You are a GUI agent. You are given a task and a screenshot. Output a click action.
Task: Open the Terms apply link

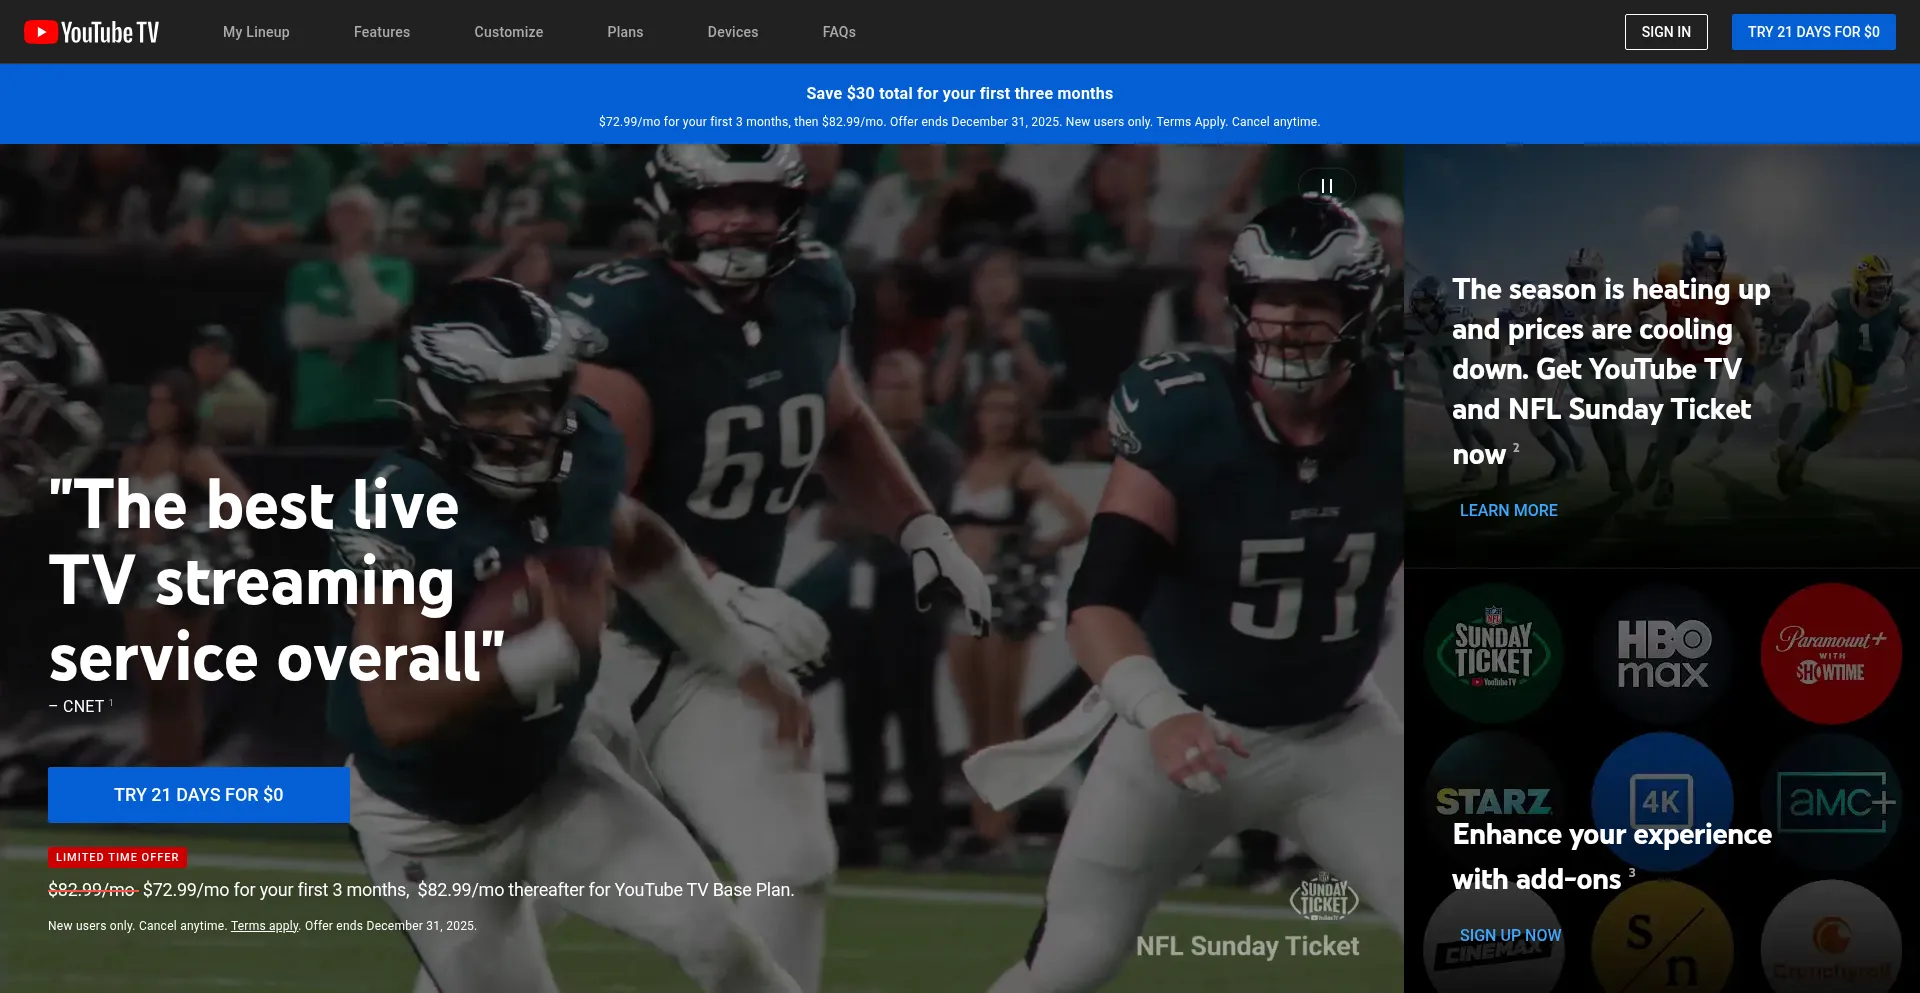coord(264,926)
